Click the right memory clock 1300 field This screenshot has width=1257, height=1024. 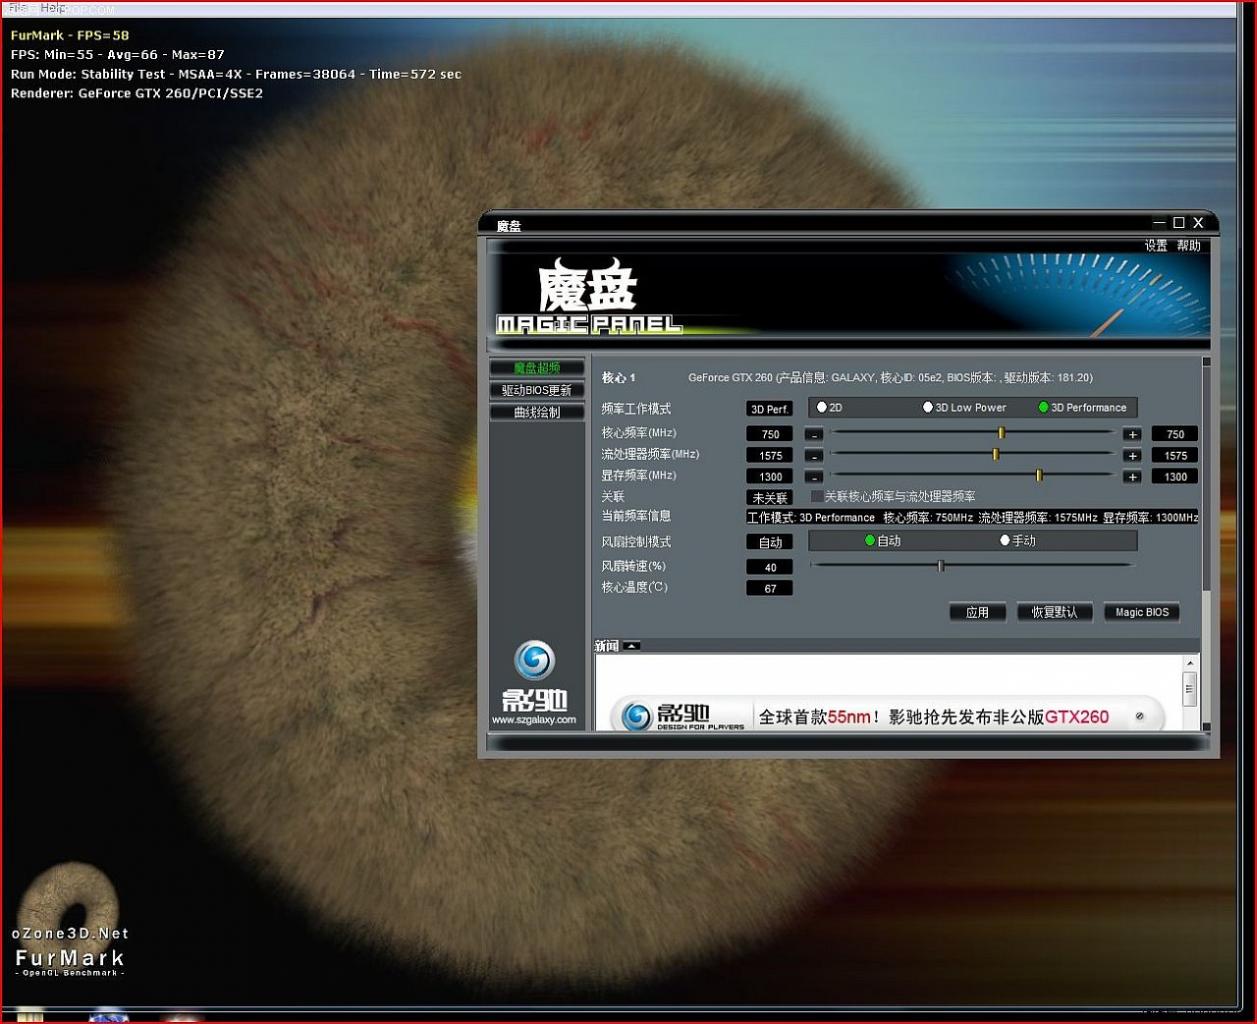1175,477
